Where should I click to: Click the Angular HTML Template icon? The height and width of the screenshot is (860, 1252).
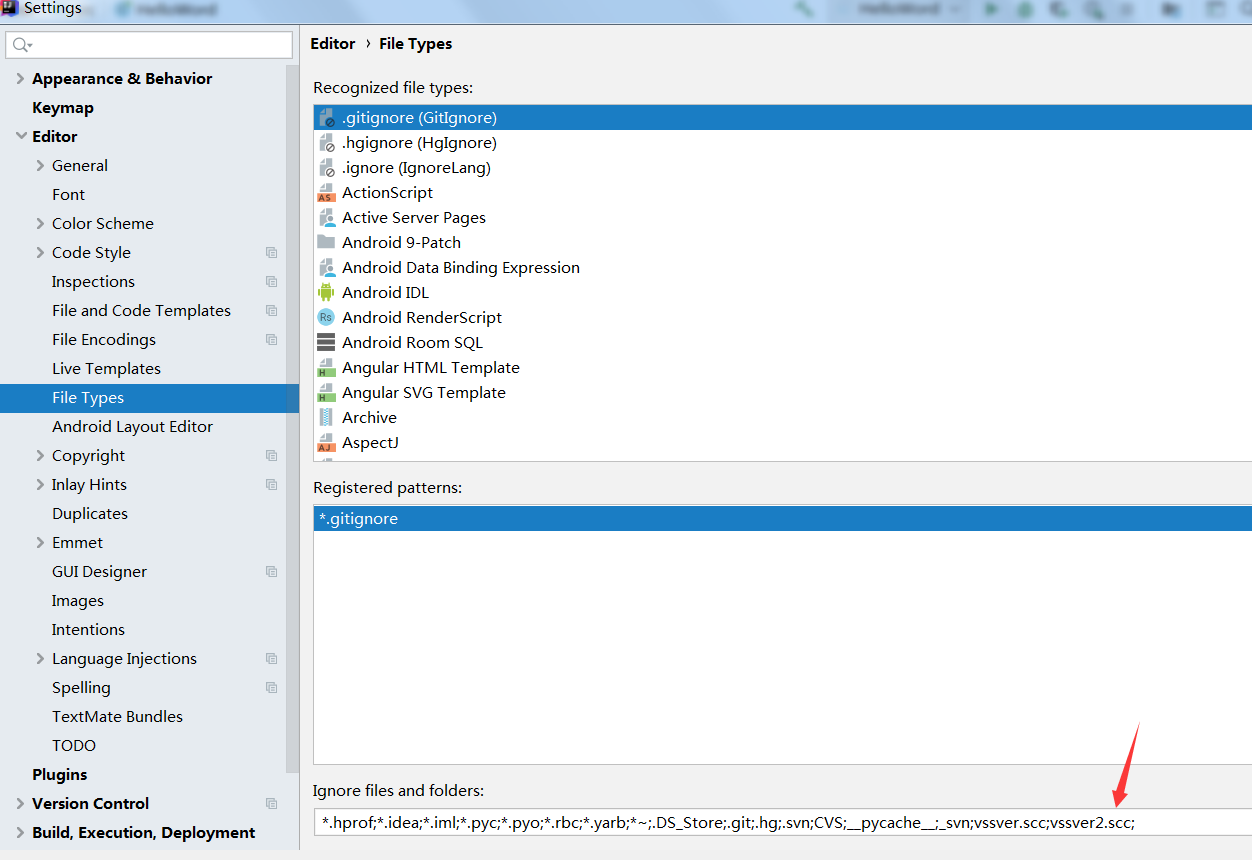tap(326, 368)
